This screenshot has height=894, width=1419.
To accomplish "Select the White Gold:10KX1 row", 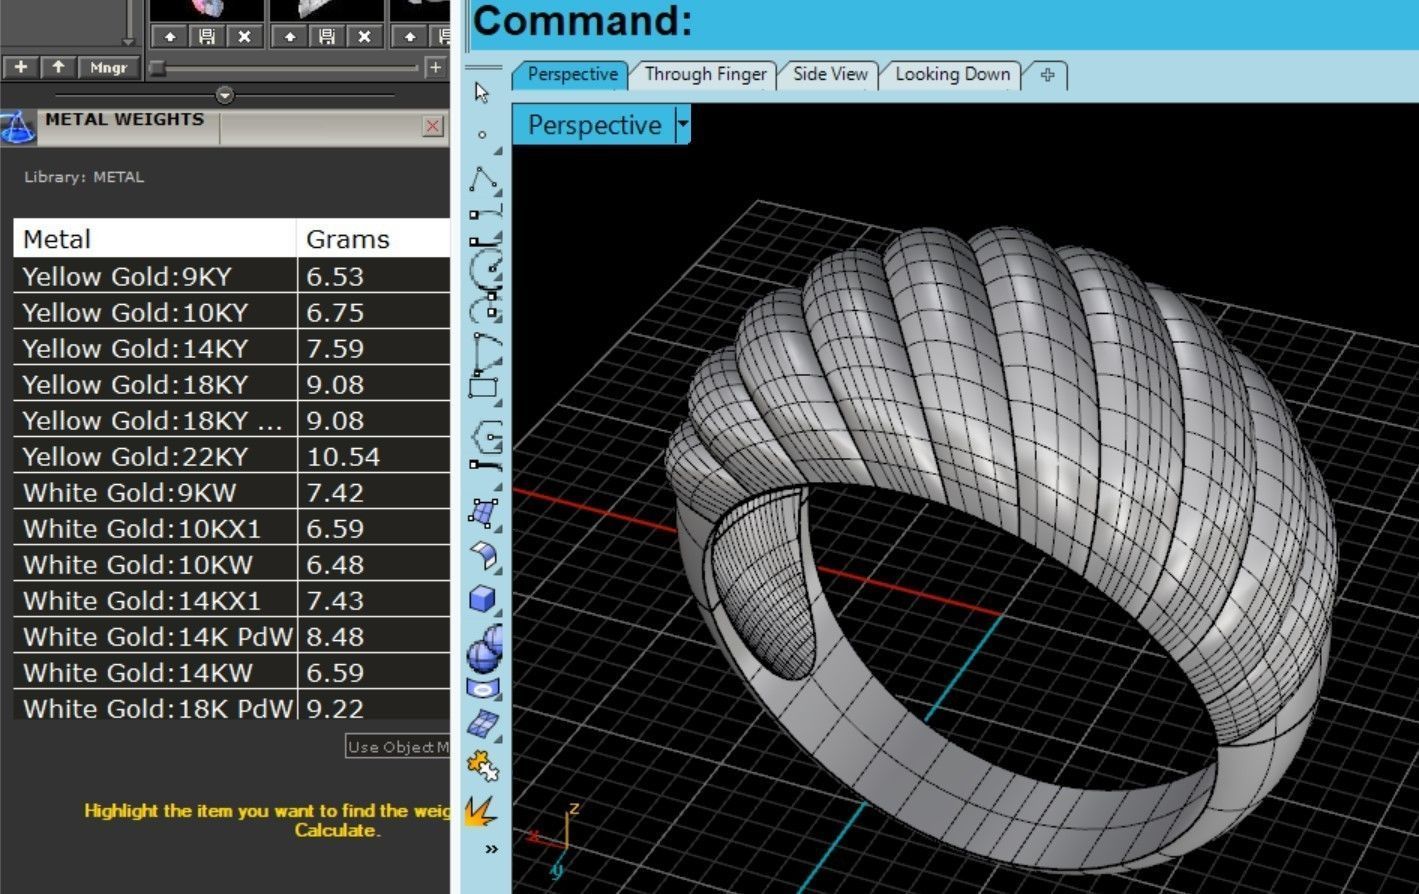I will 232,528.
